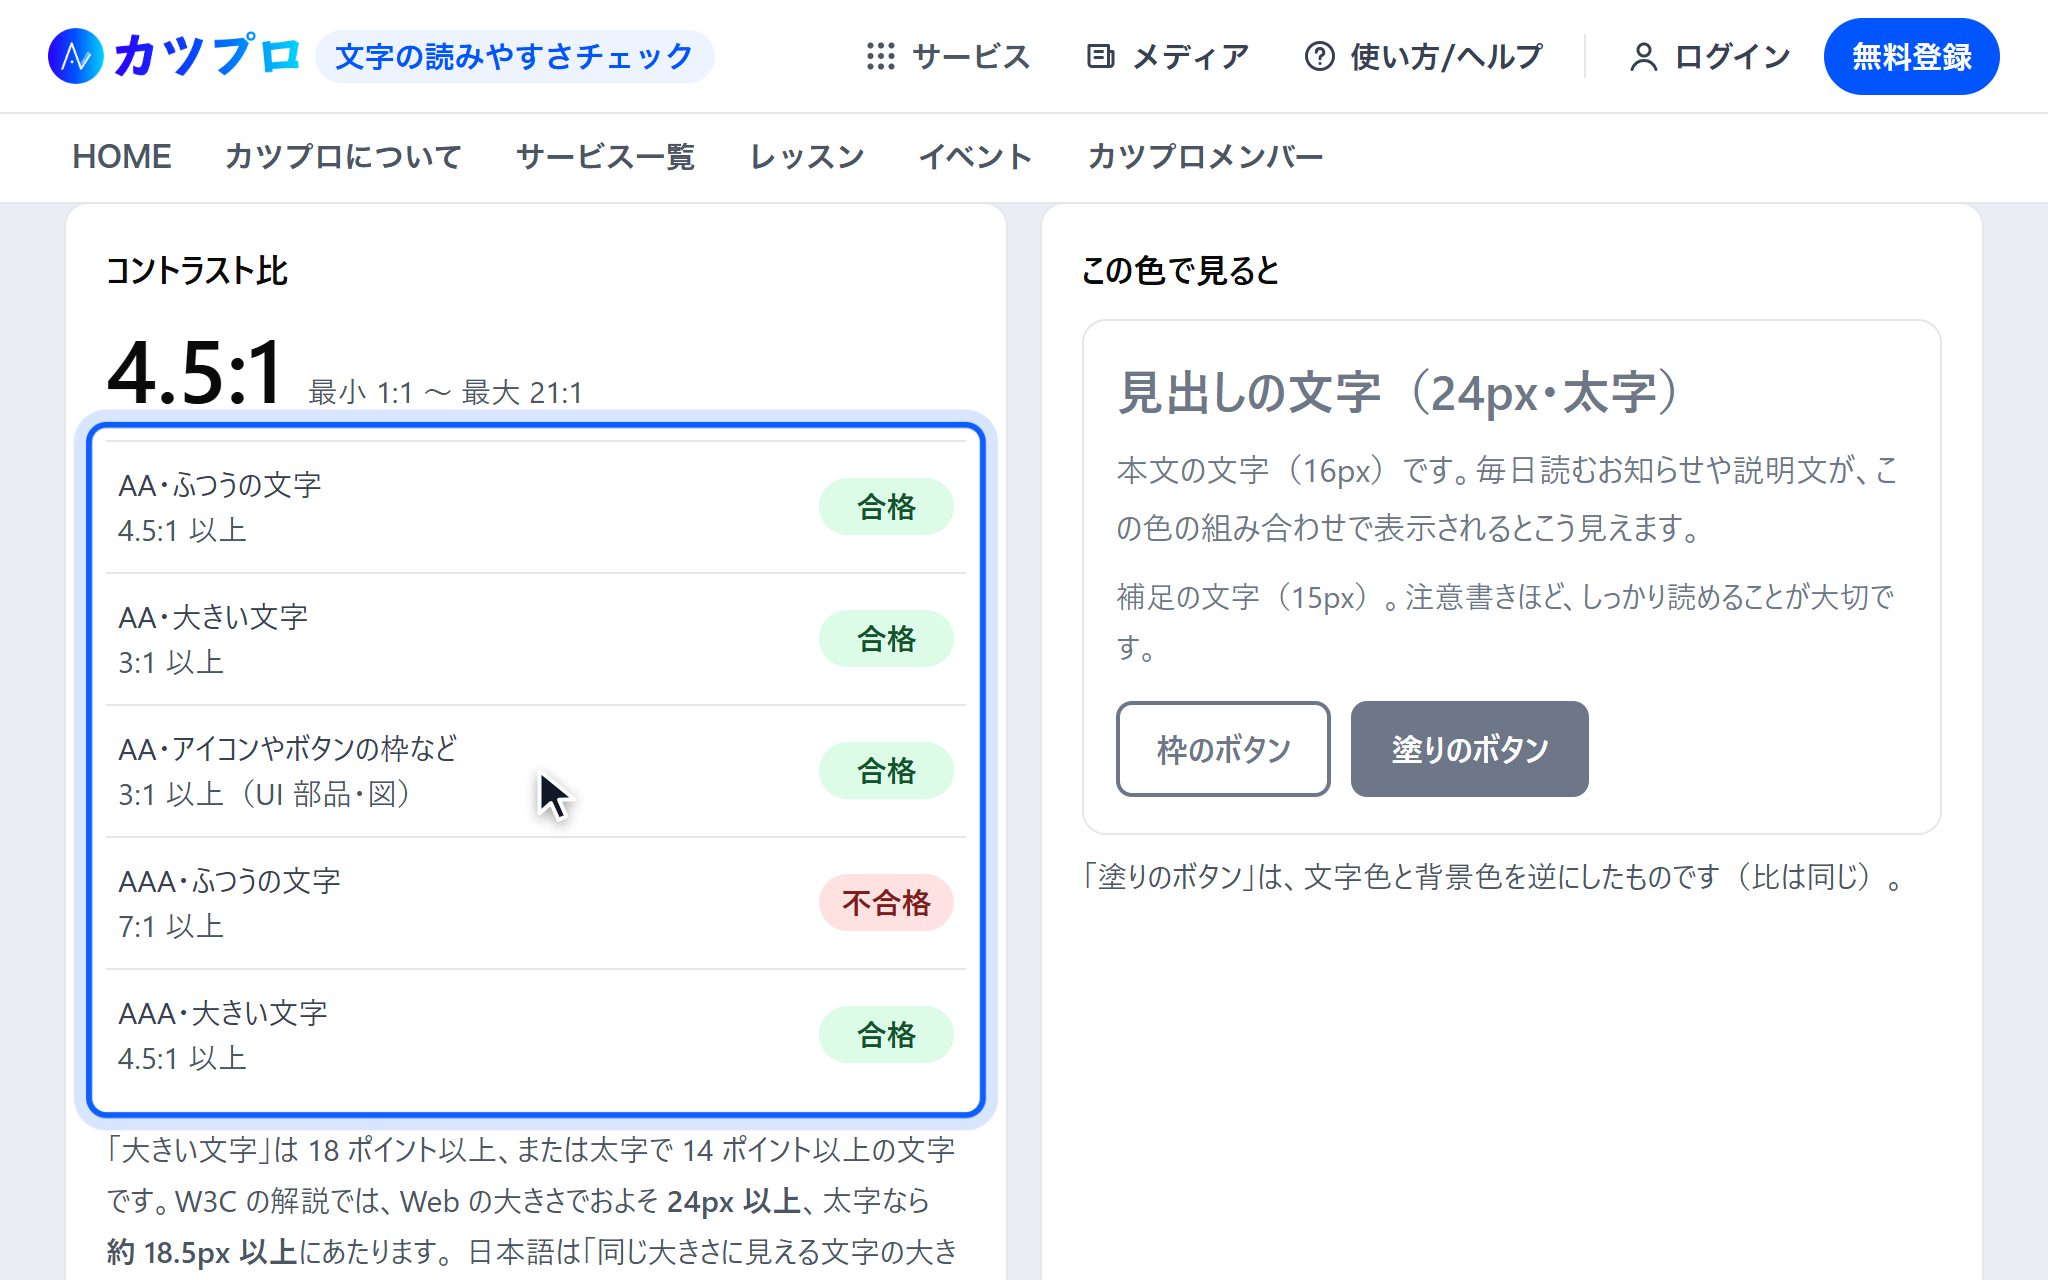
Task: Click 合格 badge for AAA・大きい文字
Action: click(x=886, y=1035)
